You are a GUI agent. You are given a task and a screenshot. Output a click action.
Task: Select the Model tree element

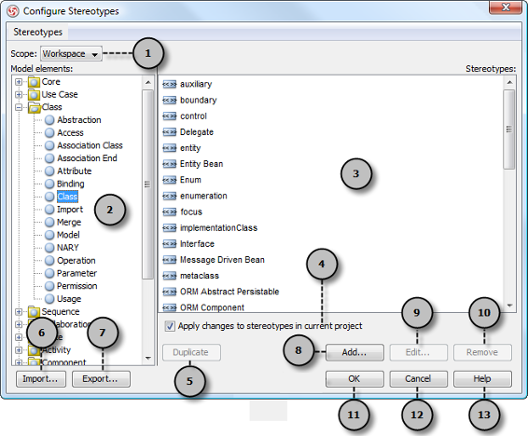point(68,235)
